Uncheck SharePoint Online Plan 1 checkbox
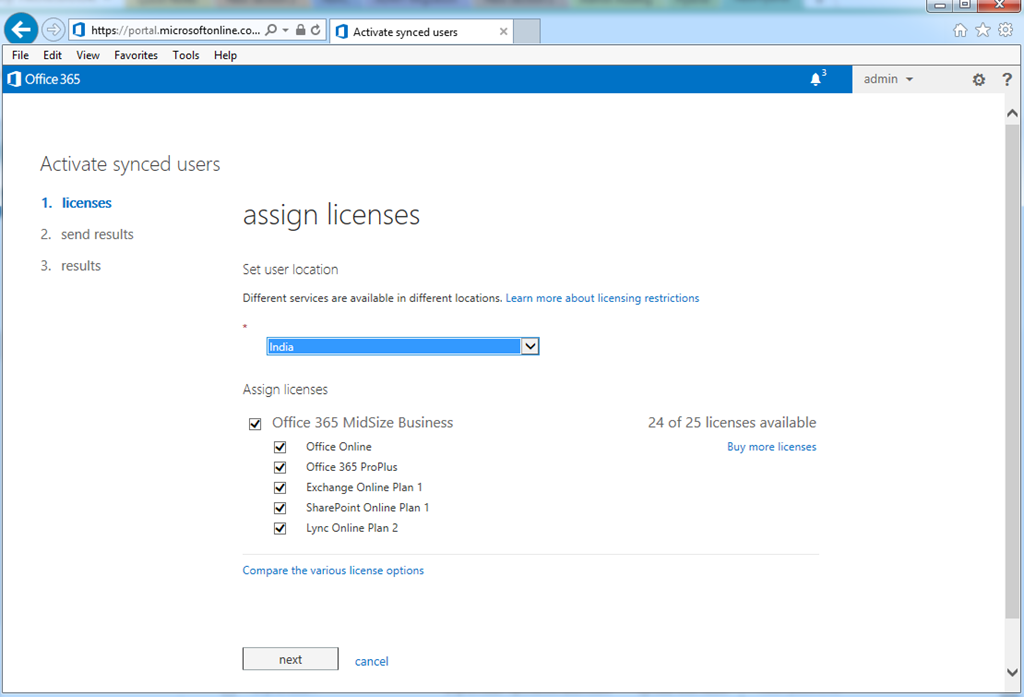This screenshot has height=697, width=1024. pyautogui.click(x=280, y=508)
